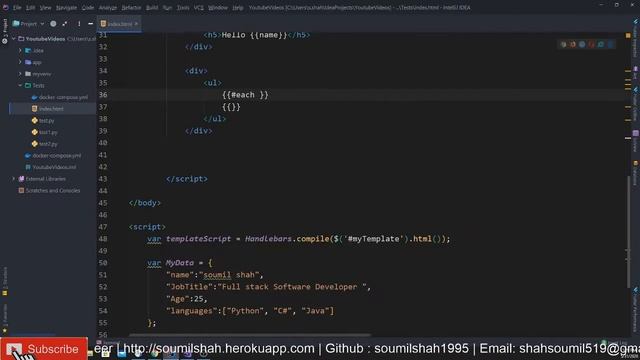Open preview in Edge browser icon
The width and height of the screenshot is (640, 360).
click(x=610, y=44)
